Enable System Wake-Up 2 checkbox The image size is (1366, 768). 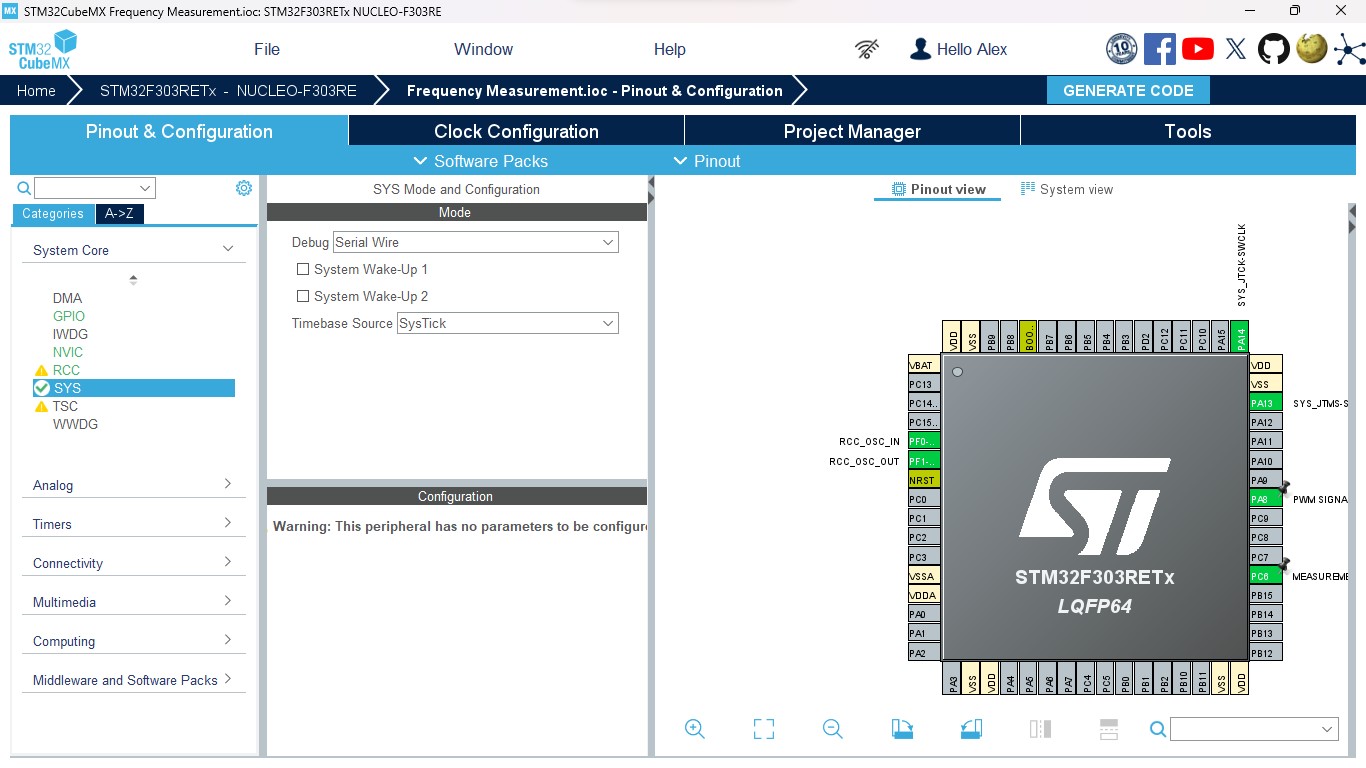point(303,296)
